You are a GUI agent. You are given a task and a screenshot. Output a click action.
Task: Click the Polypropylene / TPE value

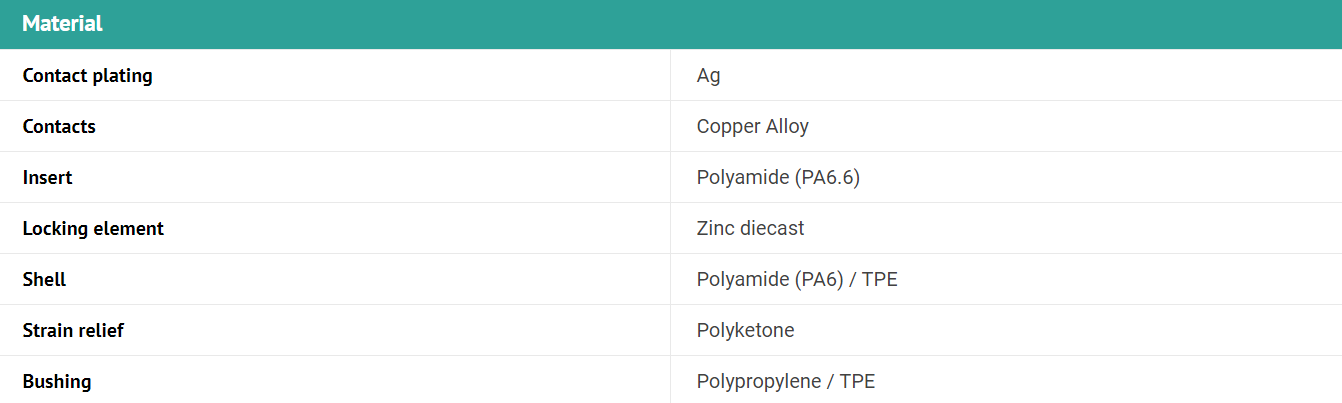[x=786, y=381]
